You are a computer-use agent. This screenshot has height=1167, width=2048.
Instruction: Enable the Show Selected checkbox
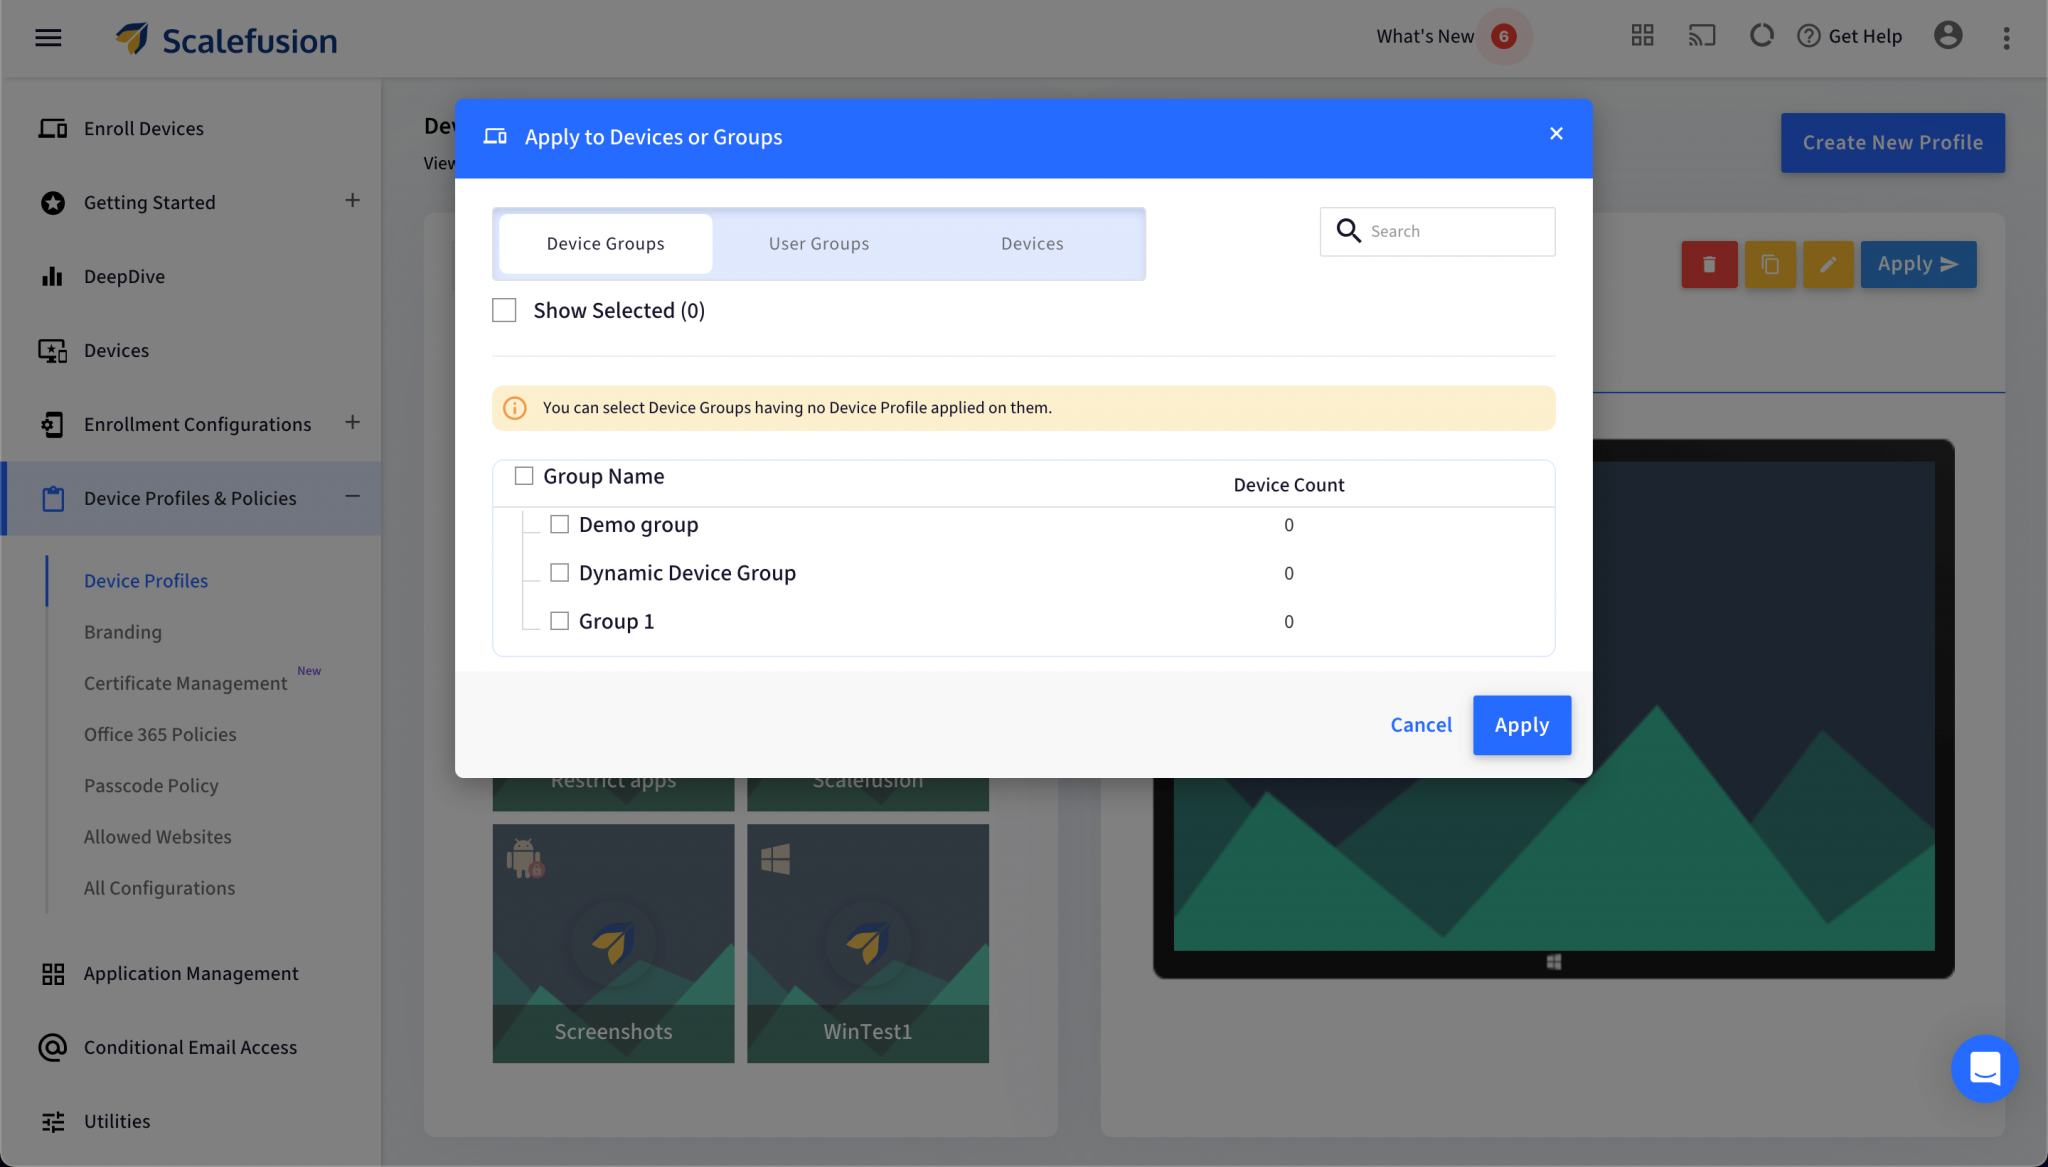505,311
